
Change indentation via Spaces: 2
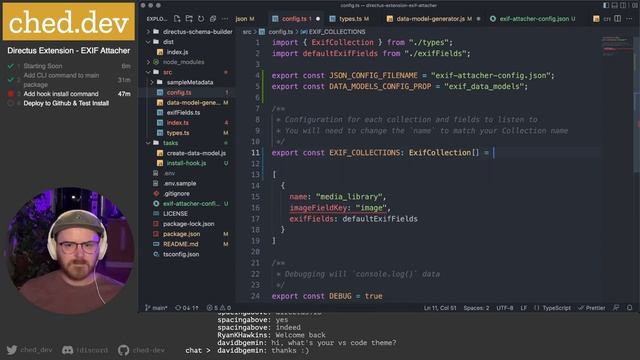[476, 308]
